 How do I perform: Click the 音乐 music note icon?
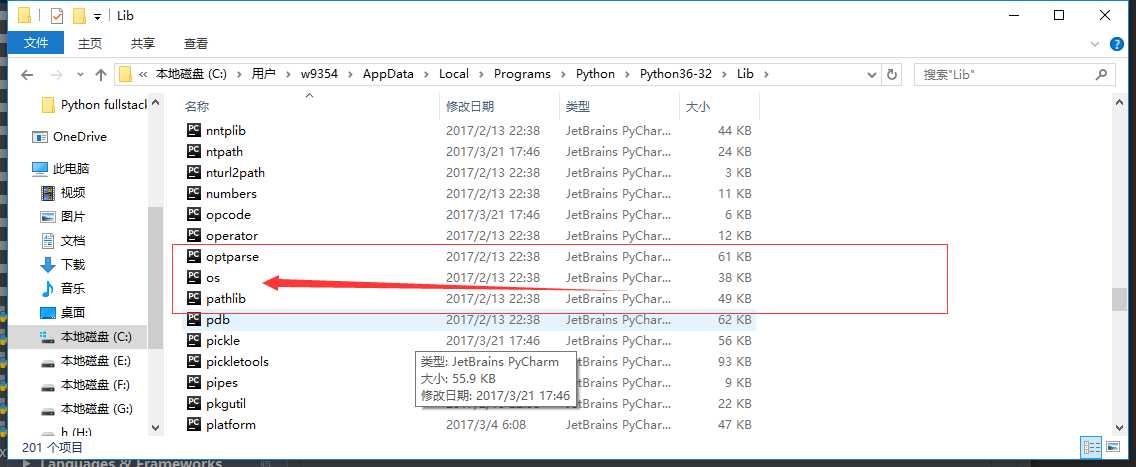(x=48, y=288)
